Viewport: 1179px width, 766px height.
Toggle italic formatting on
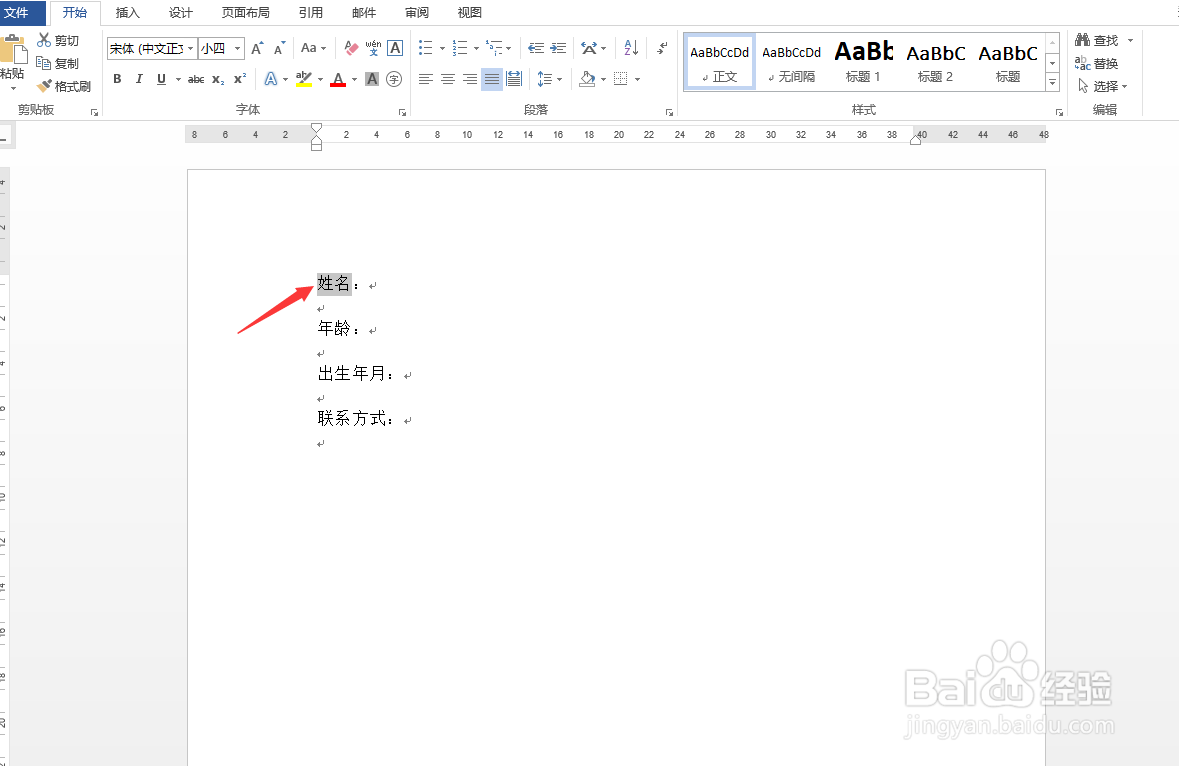139,79
